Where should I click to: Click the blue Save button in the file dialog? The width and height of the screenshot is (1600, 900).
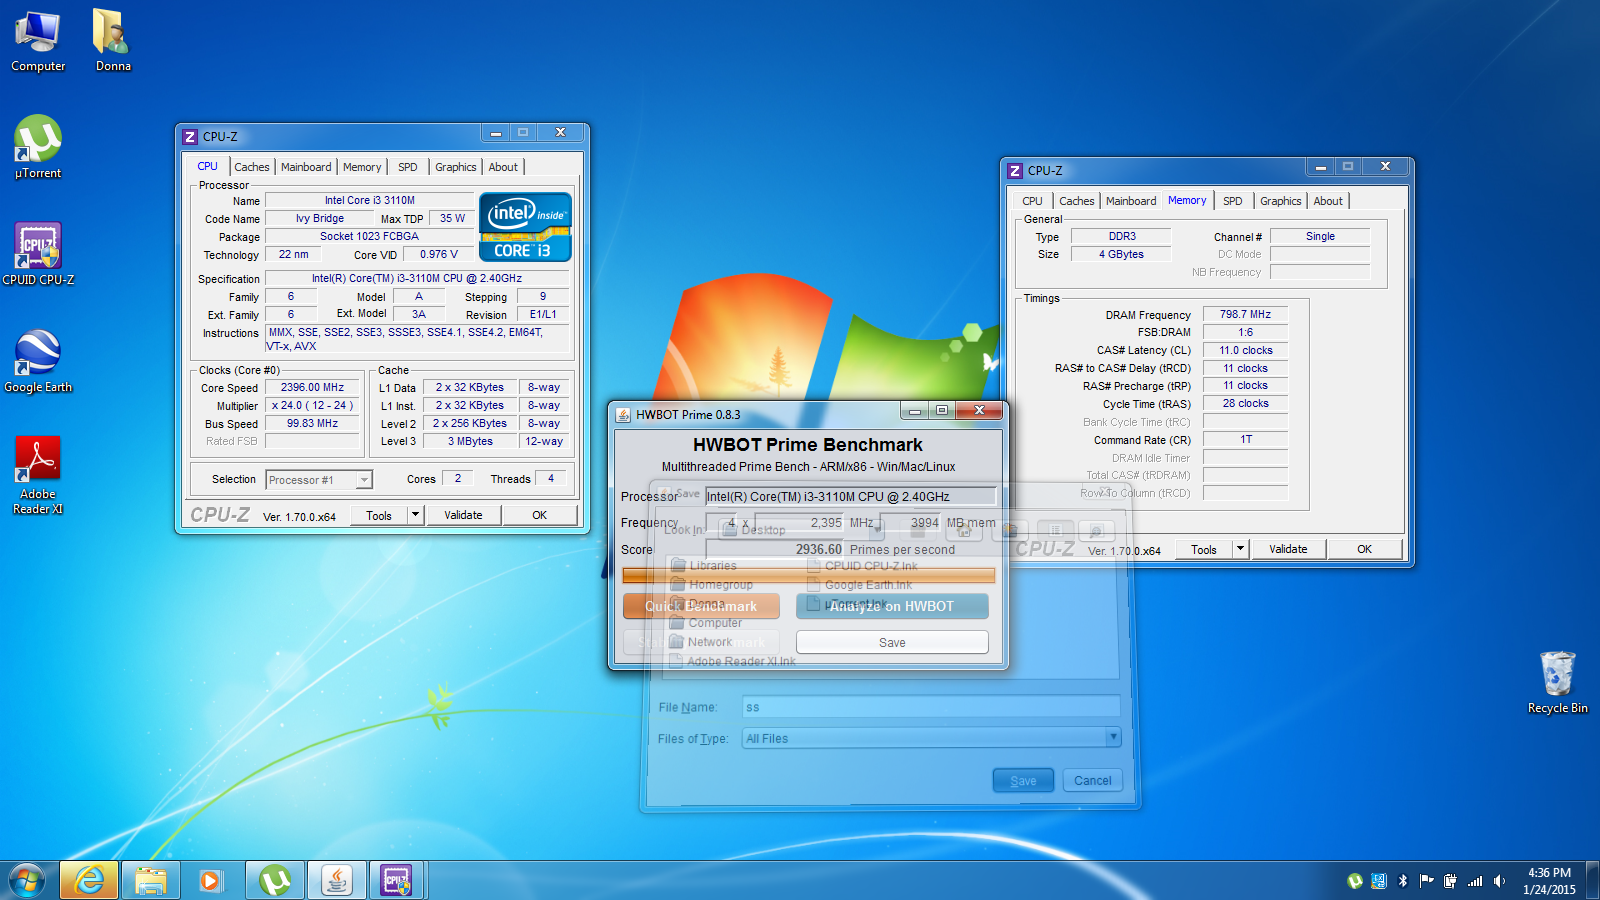tap(1023, 781)
